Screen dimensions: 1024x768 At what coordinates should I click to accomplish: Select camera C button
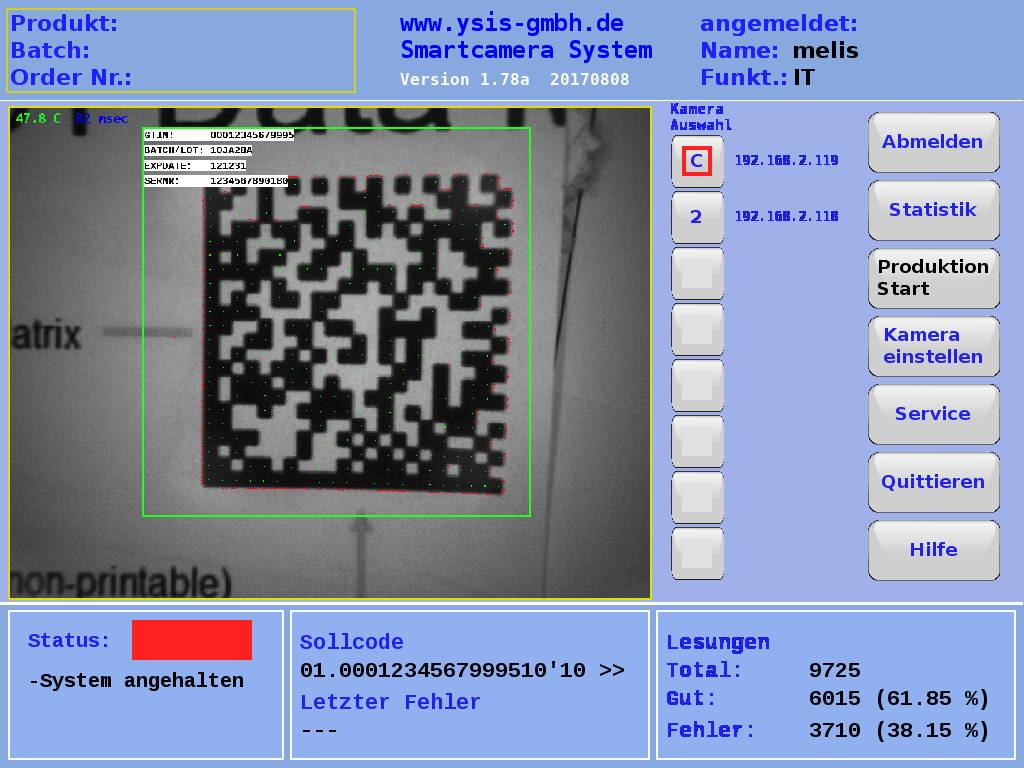(x=697, y=161)
